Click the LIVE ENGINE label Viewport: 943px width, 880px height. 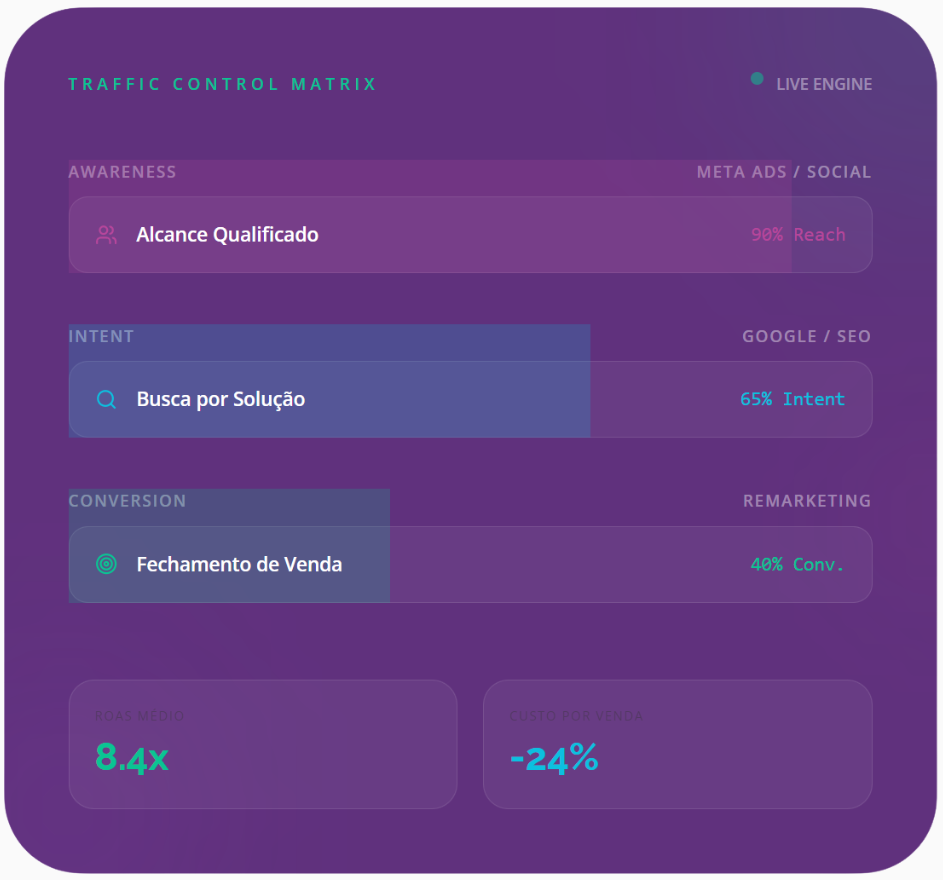point(824,85)
